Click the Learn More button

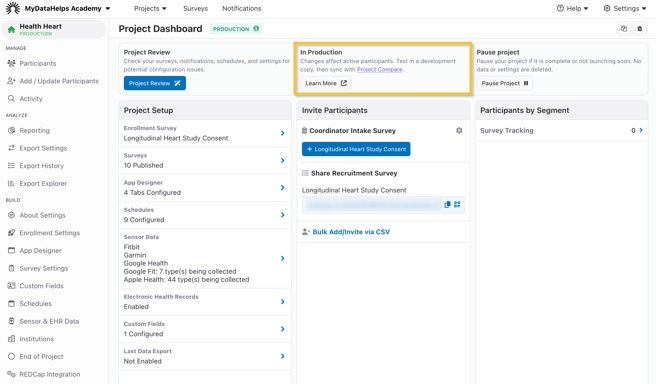[325, 83]
